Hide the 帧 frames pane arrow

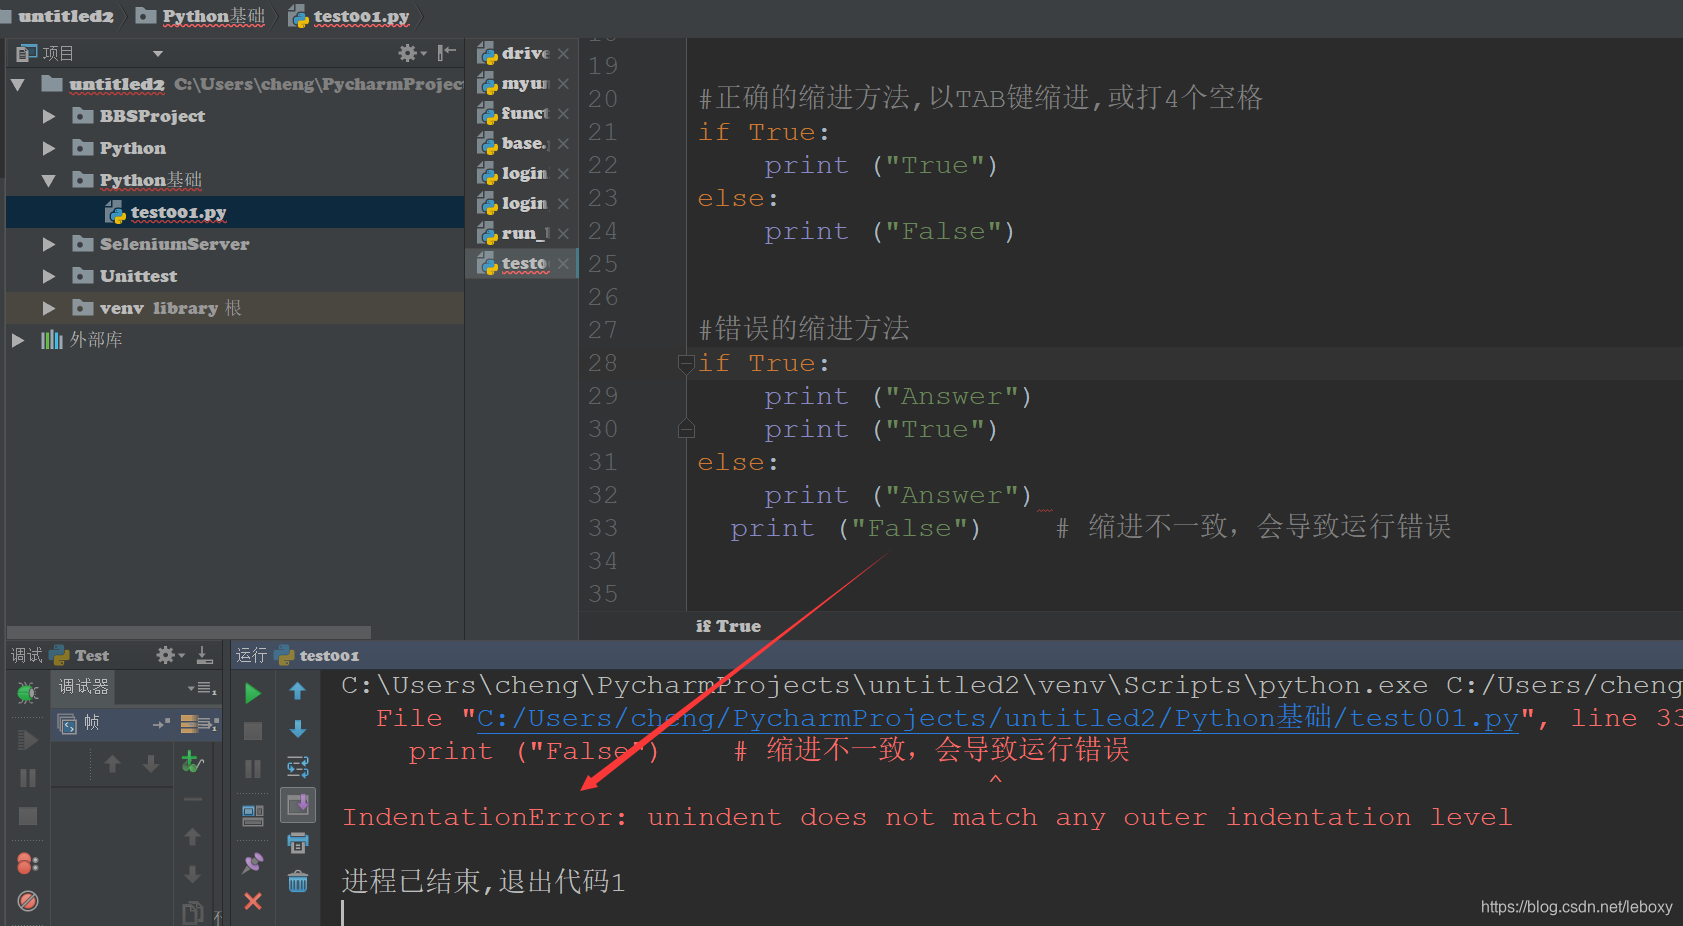point(161,723)
